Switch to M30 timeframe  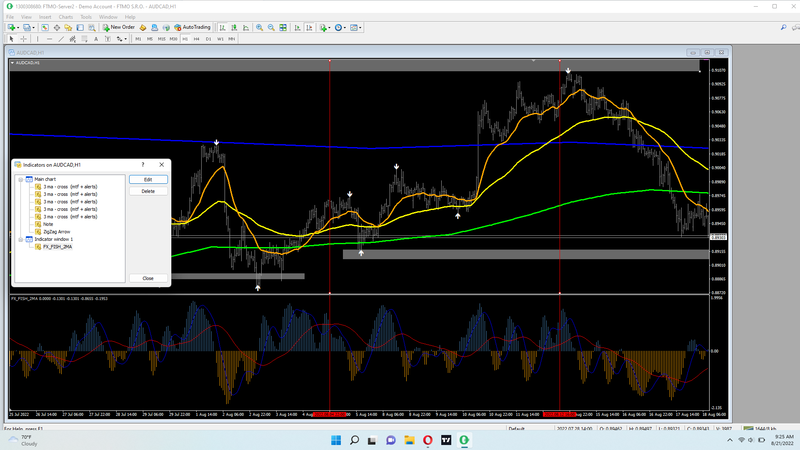[x=173, y=39]
